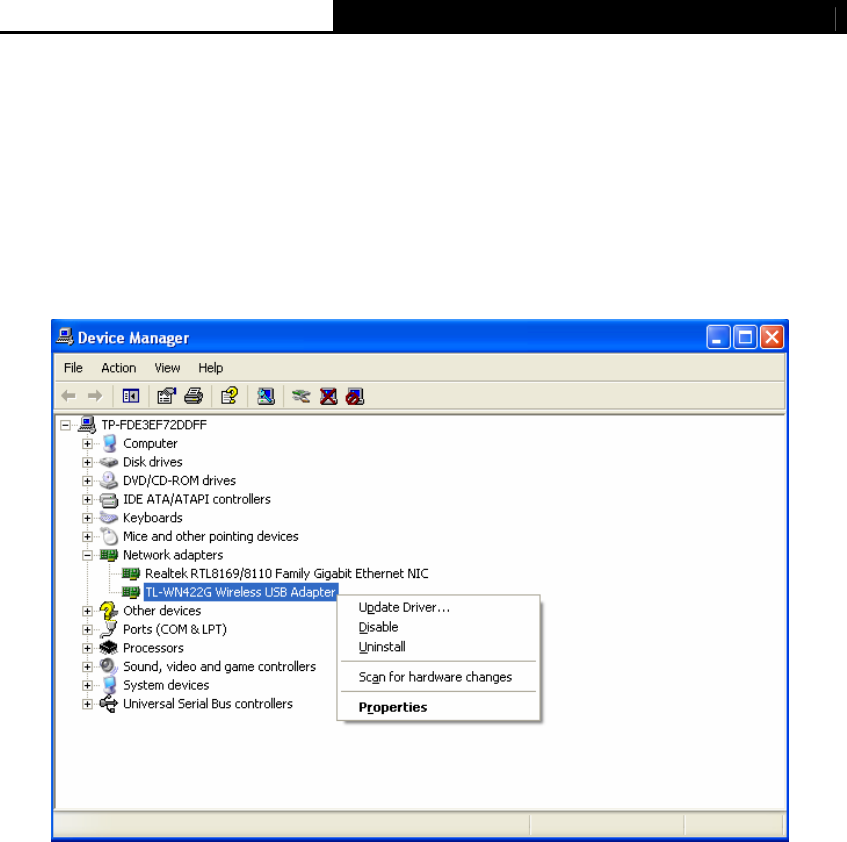Click the Help toolbar icon
The height and width of the screenshot is (842, 847).
[229, 396]
